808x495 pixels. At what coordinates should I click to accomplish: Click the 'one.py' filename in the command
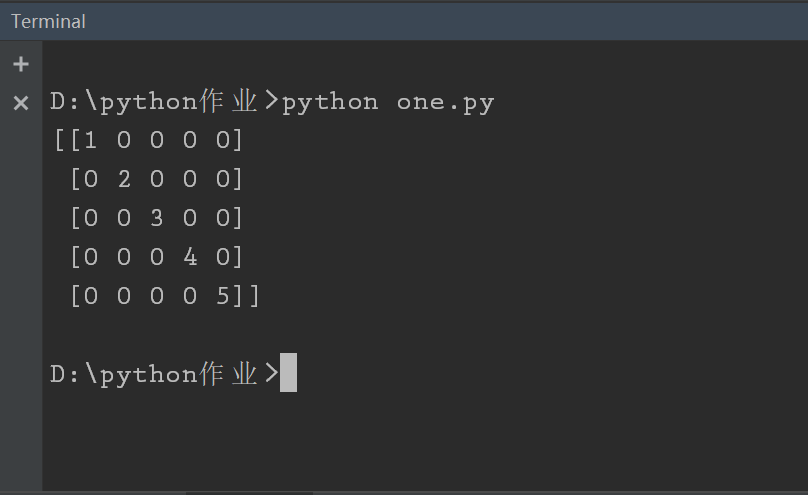click(x=445, y=102)
